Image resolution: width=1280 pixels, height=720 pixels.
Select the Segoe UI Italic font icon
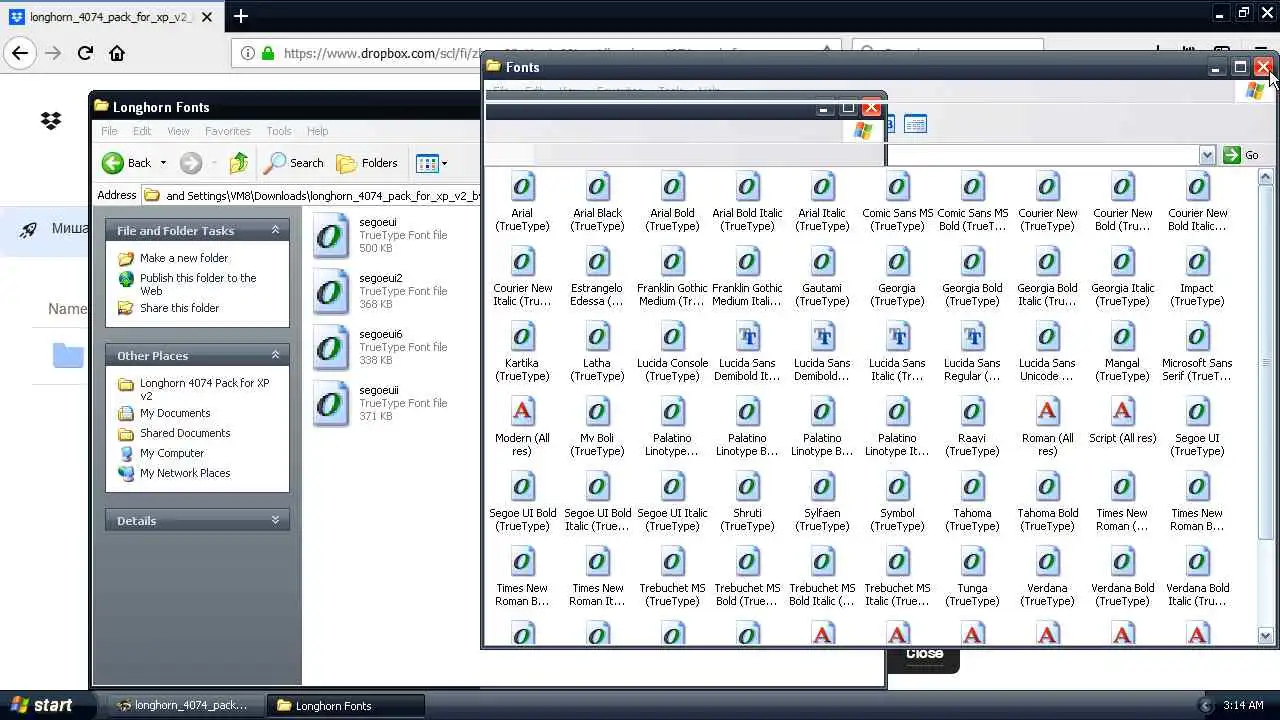tap(672, 487)
